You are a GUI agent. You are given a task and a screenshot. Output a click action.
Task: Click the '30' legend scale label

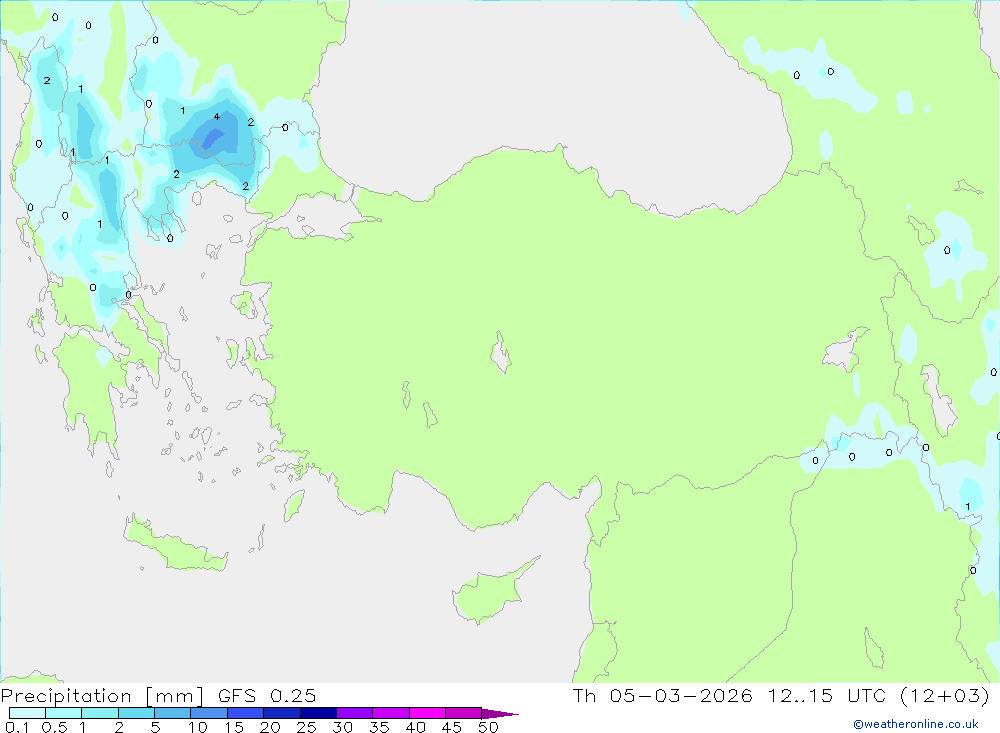(343, 727)
